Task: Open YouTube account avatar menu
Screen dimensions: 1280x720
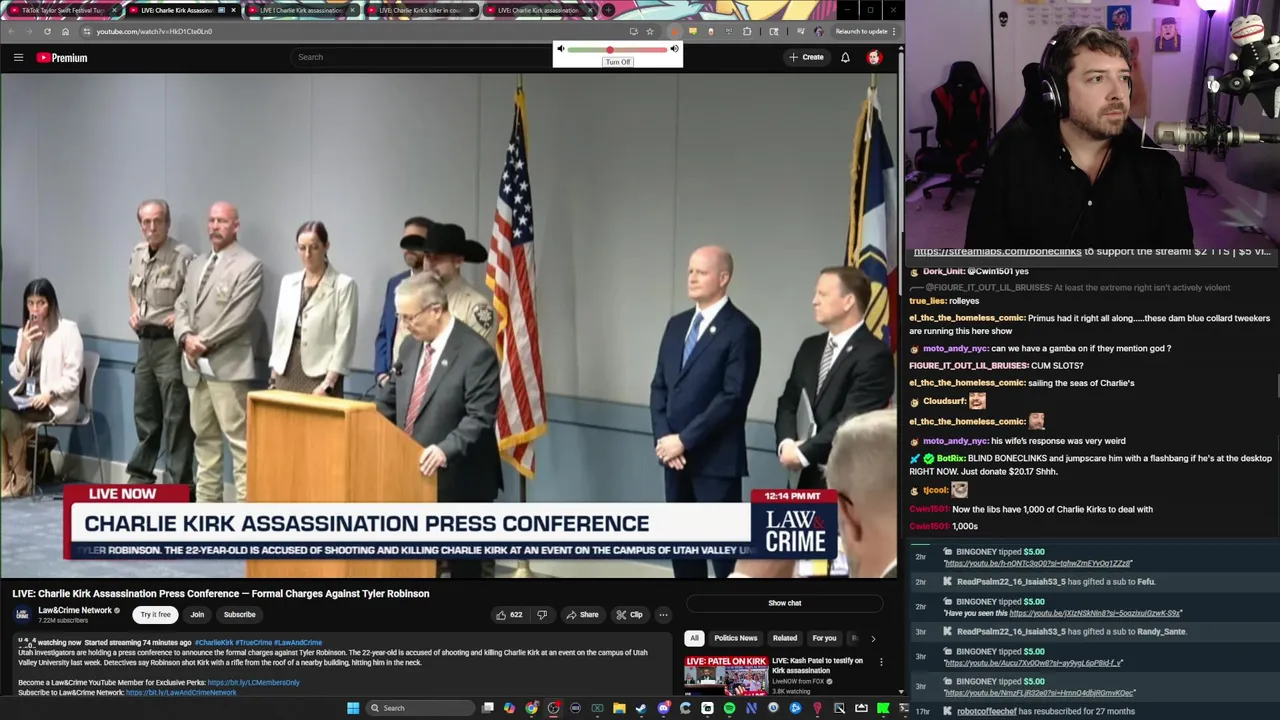Action: click(x=874, y=57)
